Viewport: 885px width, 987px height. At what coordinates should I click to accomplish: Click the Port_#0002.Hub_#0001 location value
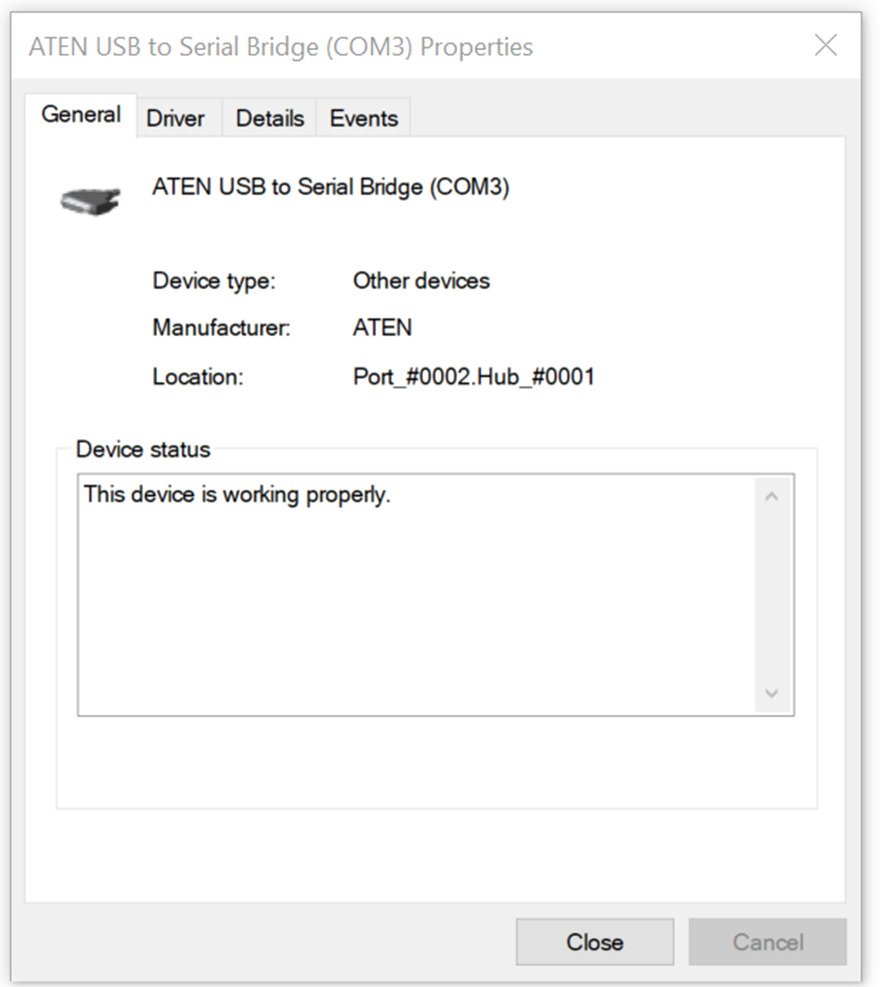(x=473, y=377)
